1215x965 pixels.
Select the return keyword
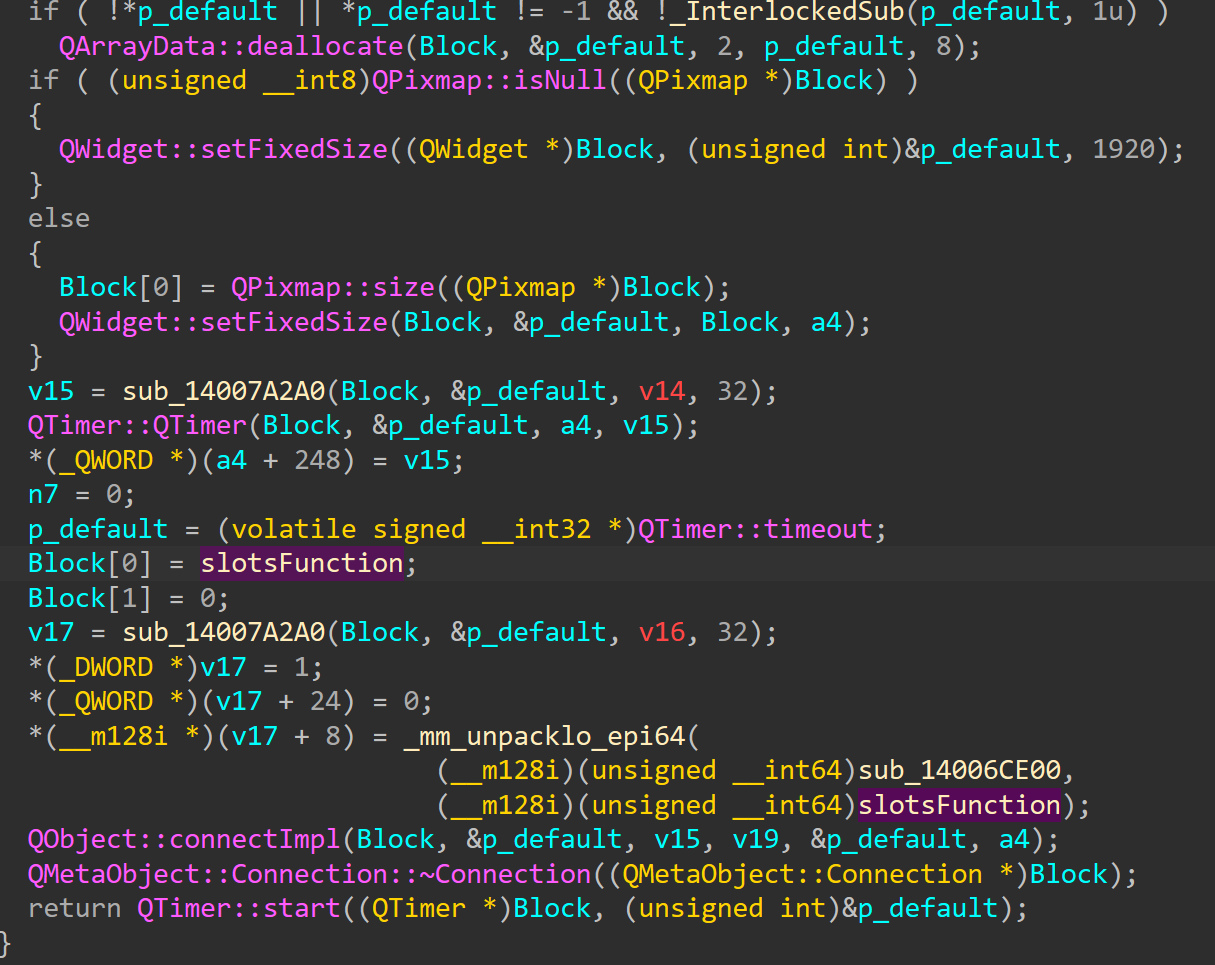pos(74,908)
